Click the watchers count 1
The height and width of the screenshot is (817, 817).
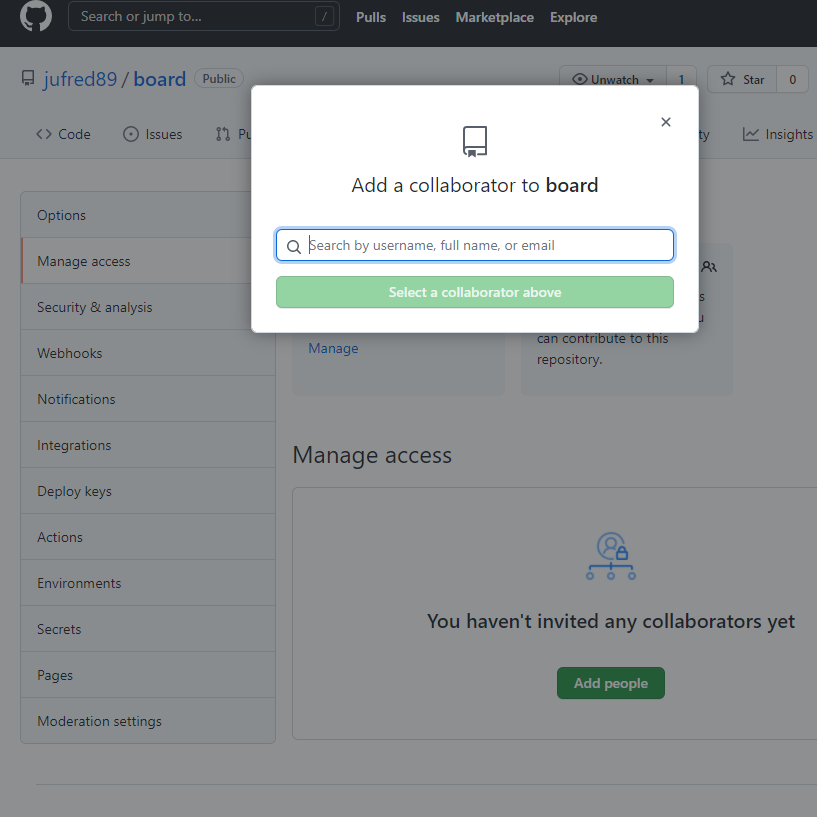681,79
